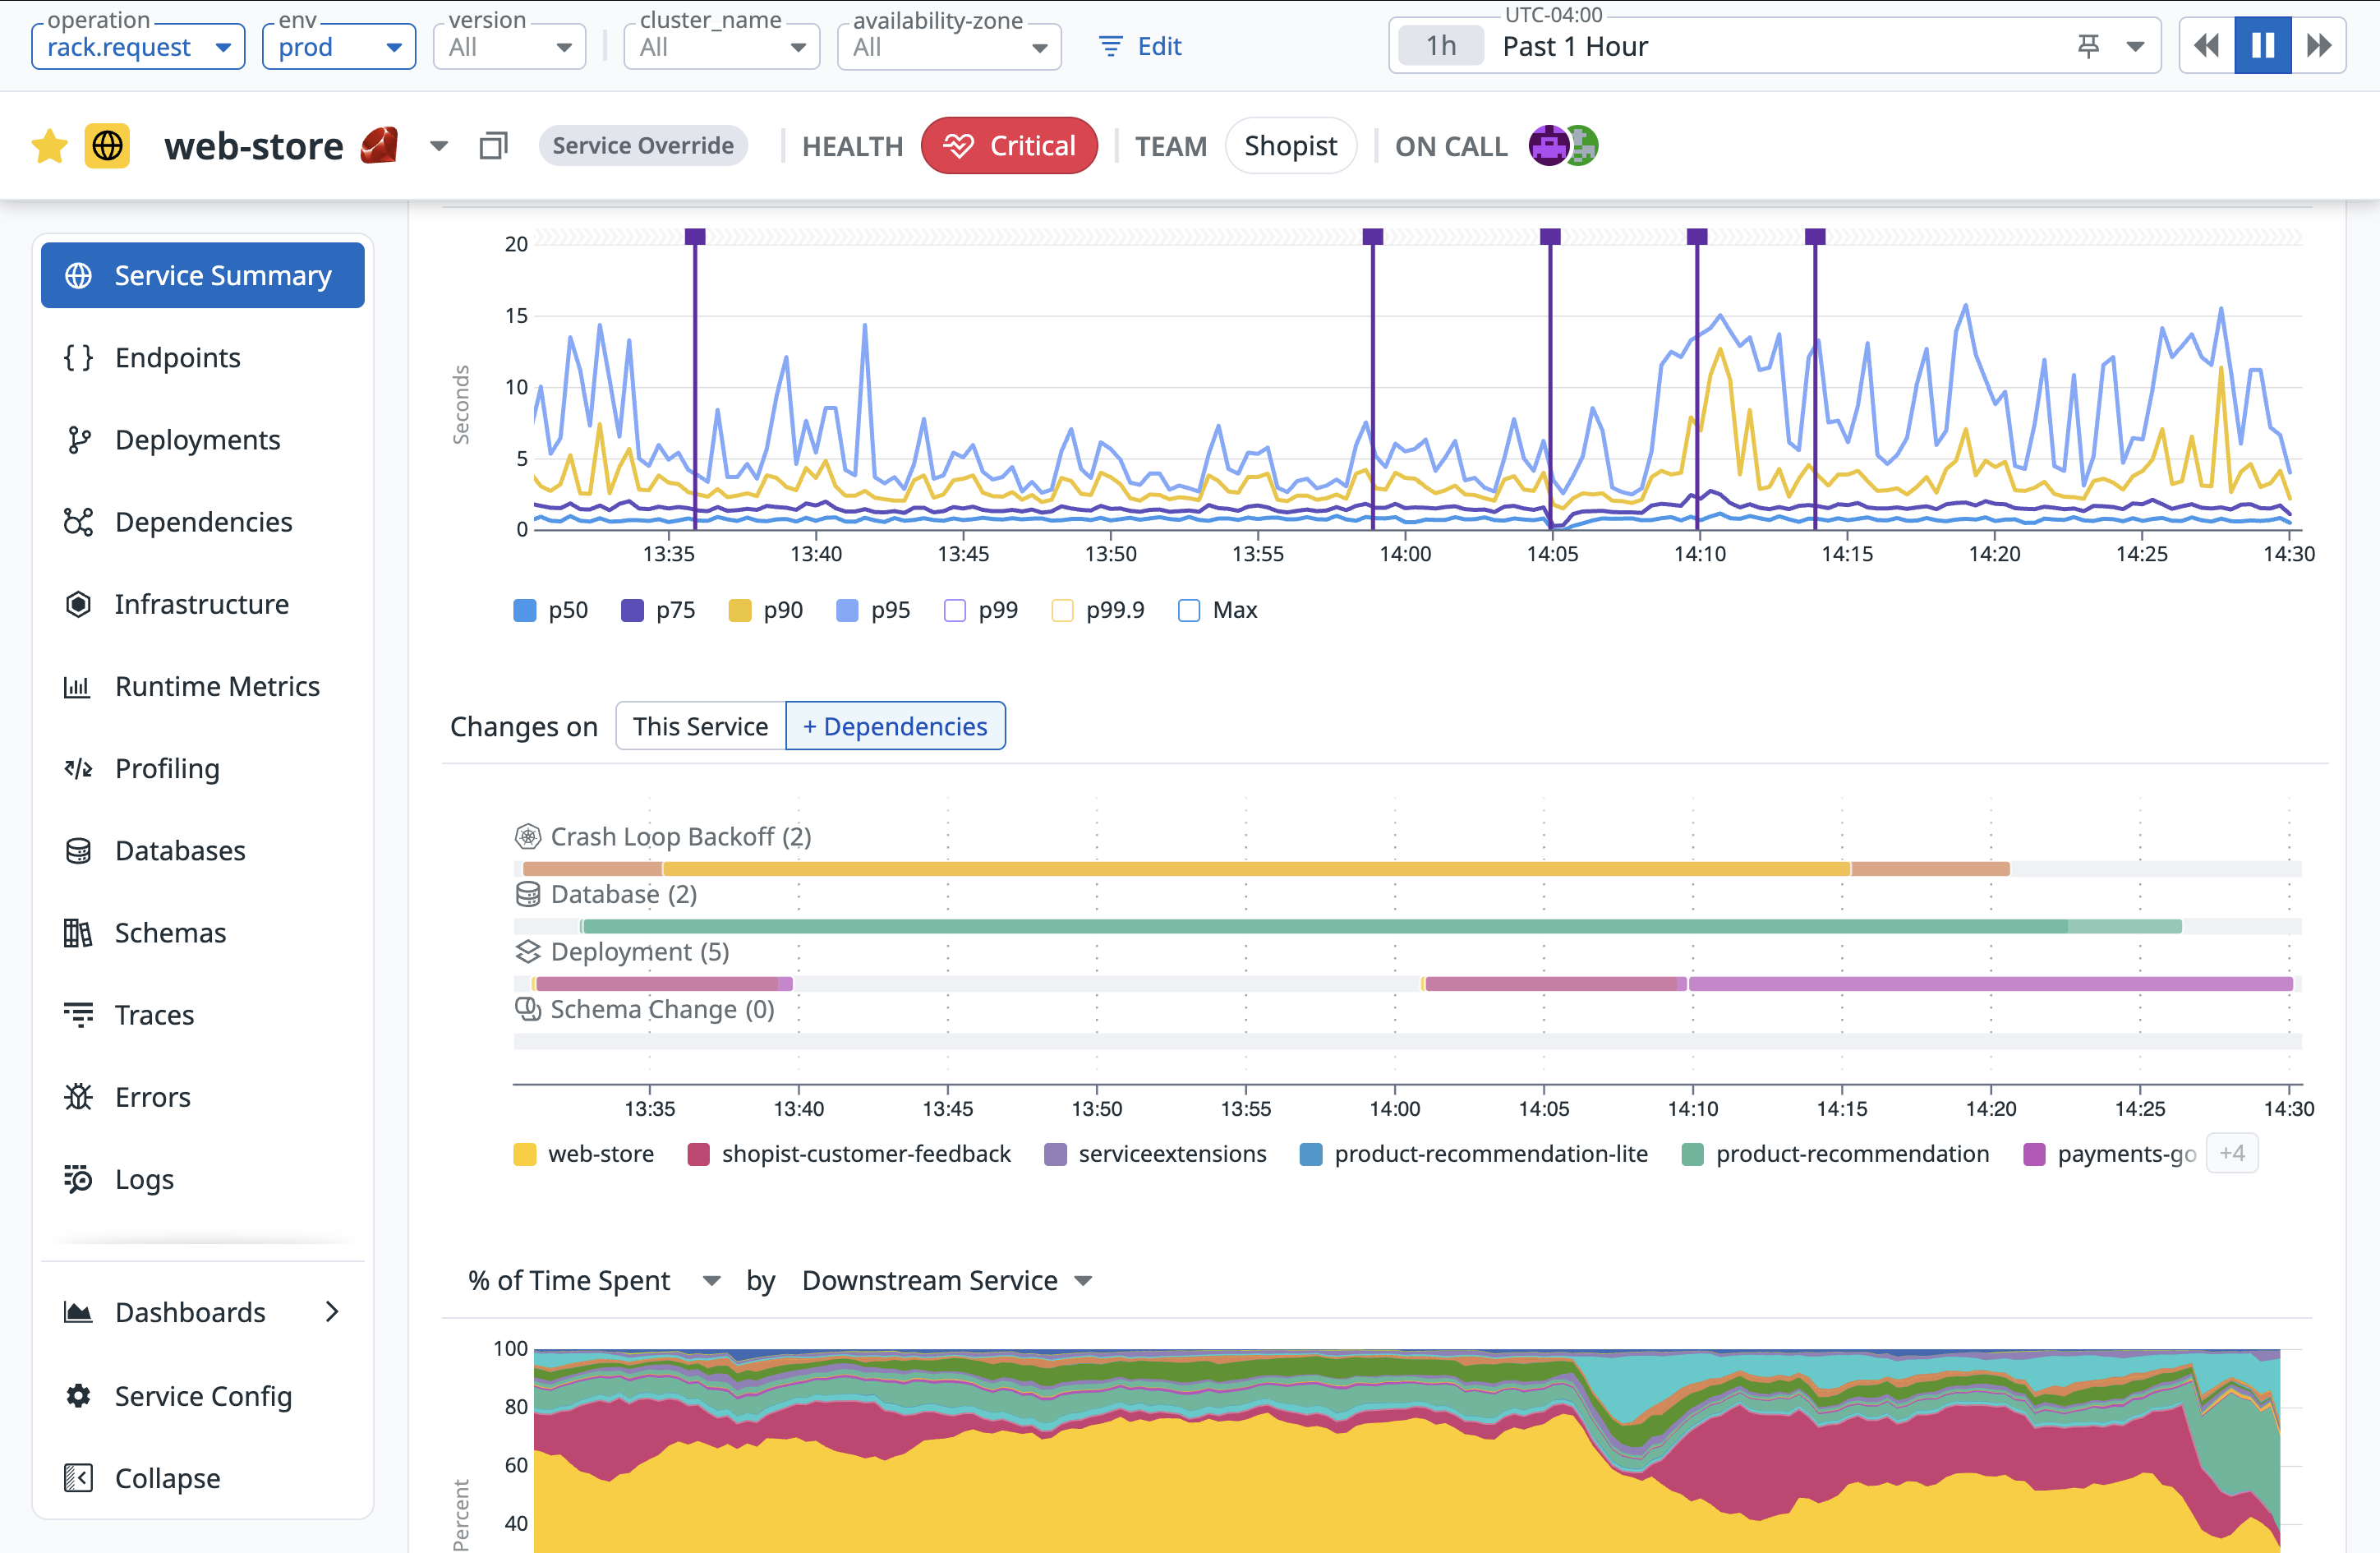Open Profiling from the sidebar
The height and width of the screenshot is (1553, 2380).
[167, 768]
